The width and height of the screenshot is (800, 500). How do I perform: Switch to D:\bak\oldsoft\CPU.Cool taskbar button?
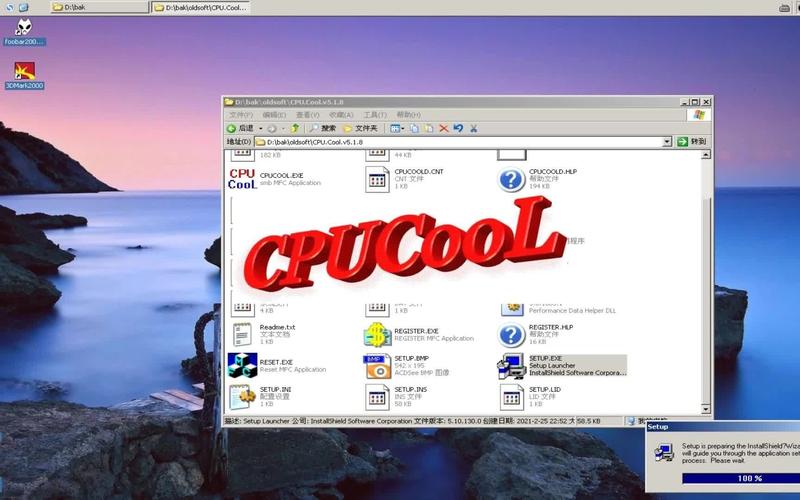tap(201, 7)
